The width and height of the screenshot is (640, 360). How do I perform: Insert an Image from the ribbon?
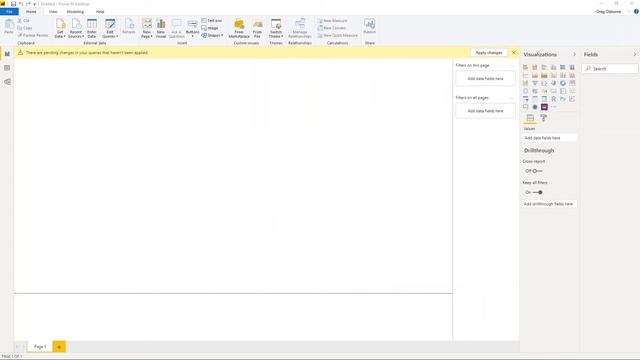[x=210, y=28]
